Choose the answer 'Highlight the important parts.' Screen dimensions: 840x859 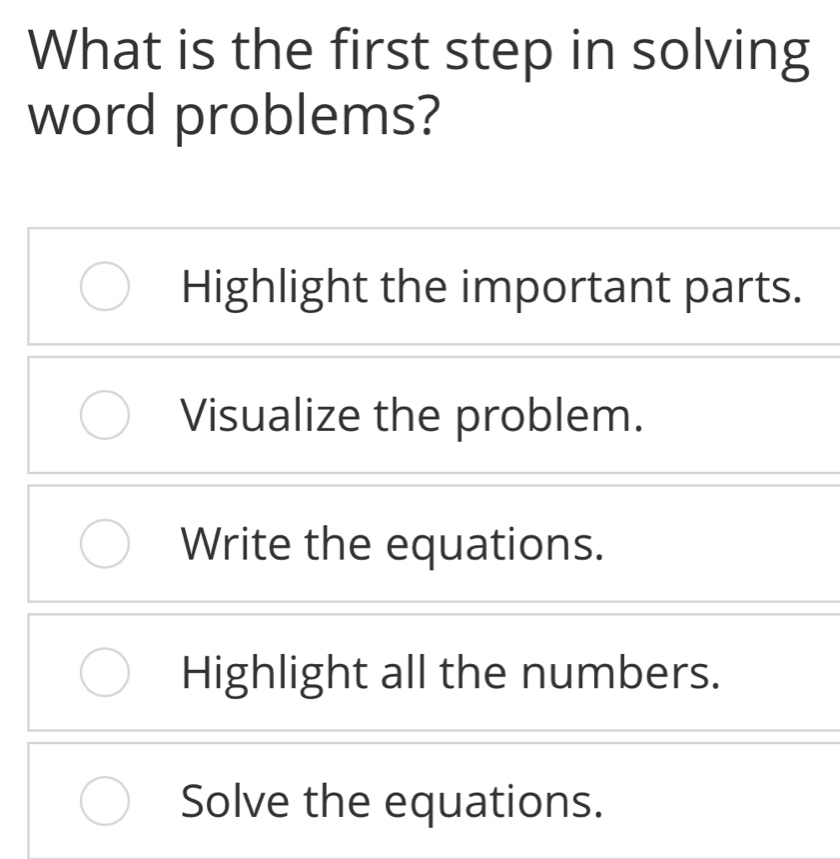coord(420,287)
